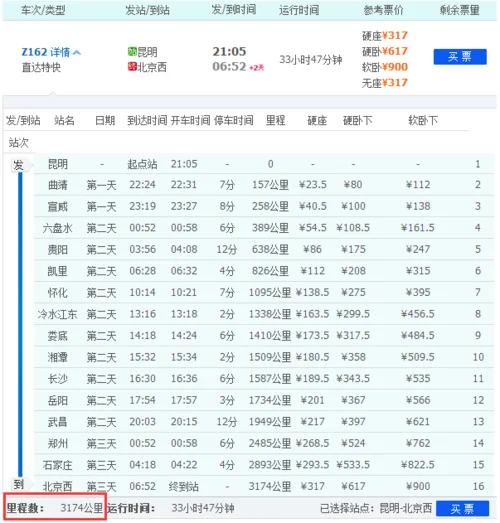Click the bottom 买票 button beside 昆明-北京西
Screen dimensions: 500x523
(x=462, y=509)
